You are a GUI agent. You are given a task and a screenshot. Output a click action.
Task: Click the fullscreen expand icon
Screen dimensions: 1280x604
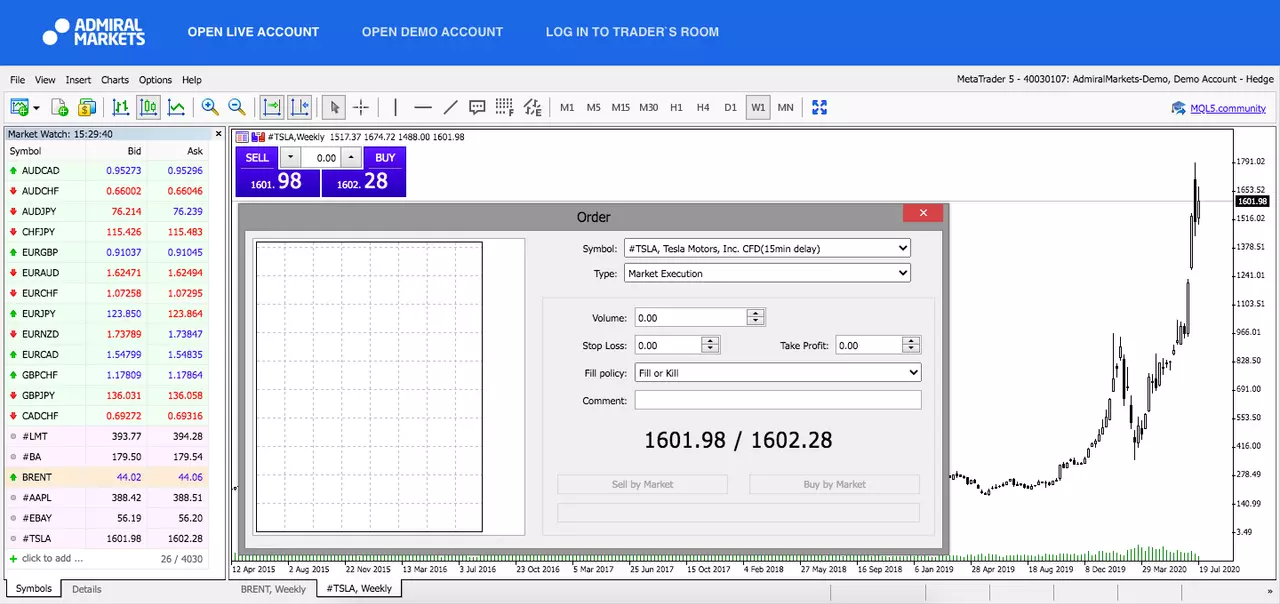[x=820, y=107]
